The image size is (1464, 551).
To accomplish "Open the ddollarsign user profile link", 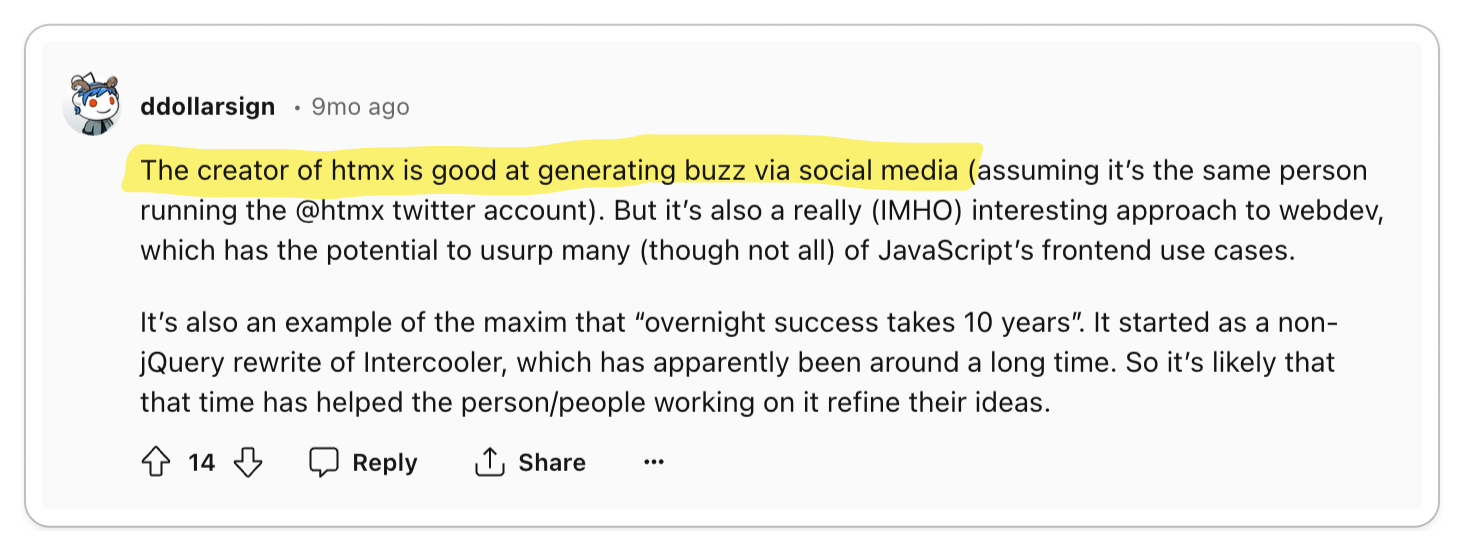I will click(x=208, y=106).
